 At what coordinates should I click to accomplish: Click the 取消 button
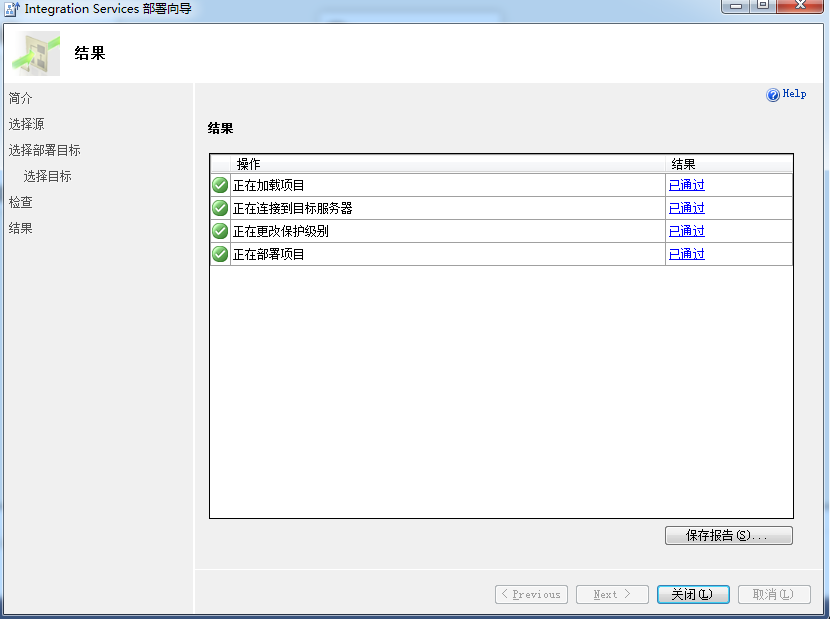point(773,593)
